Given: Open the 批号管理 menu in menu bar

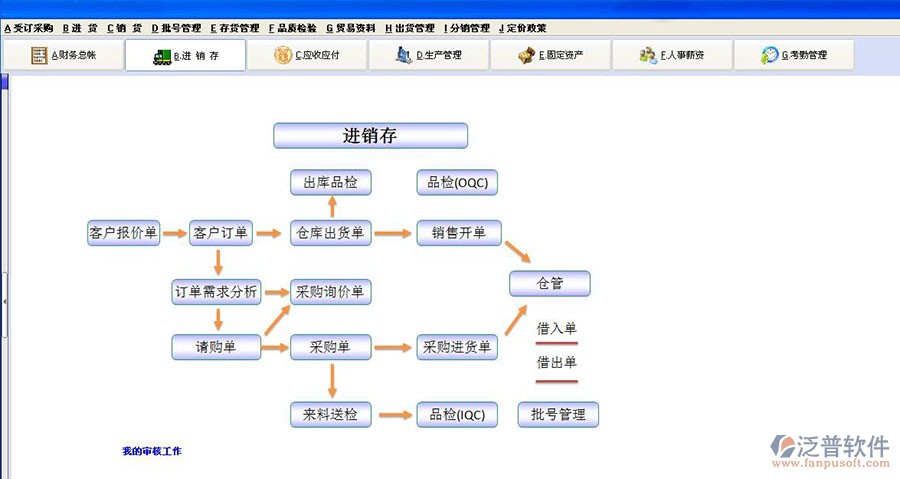Looking at the screenshot, I should point(176,28).
